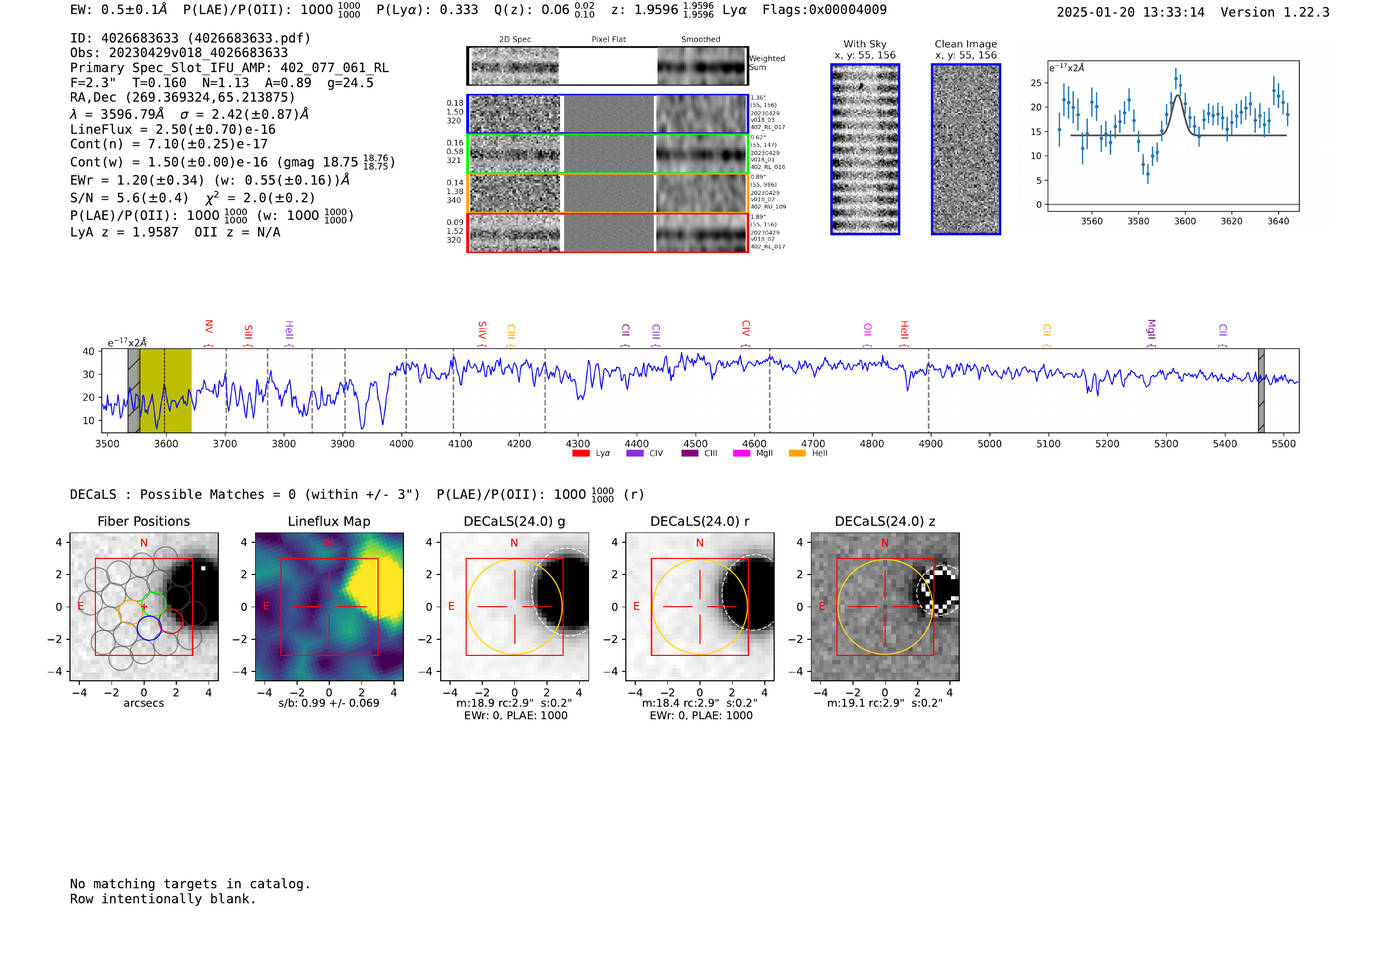1400x953 pixels.
Task: Click the Lyα red legend swatch
Action: point(580,453)
